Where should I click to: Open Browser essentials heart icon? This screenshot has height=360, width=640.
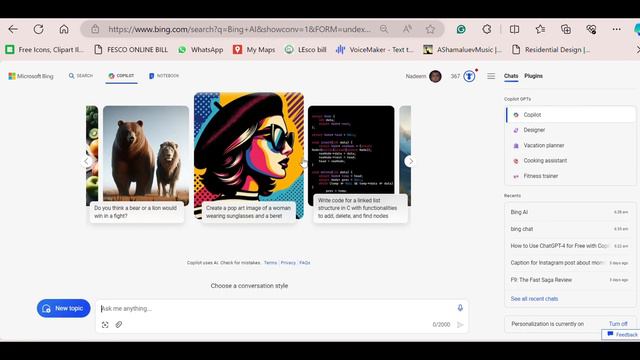point(591,29)
